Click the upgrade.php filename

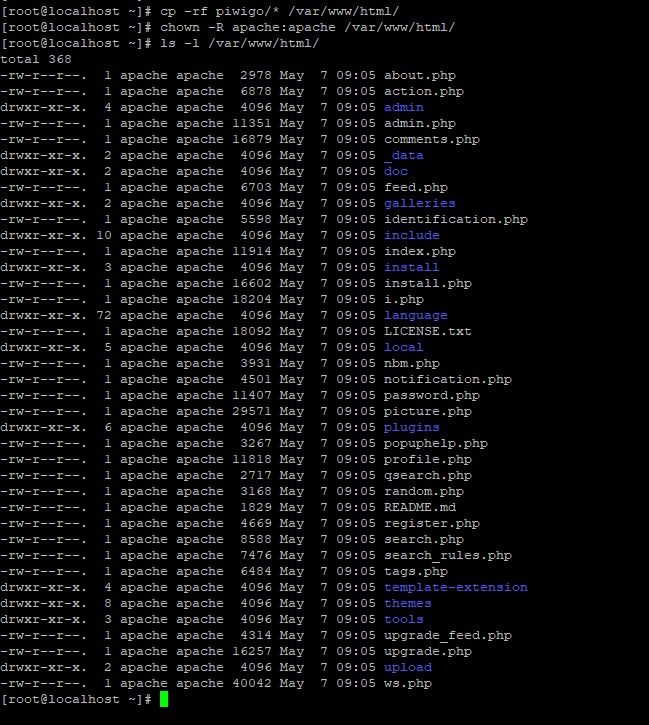click(x=428, y=651)
